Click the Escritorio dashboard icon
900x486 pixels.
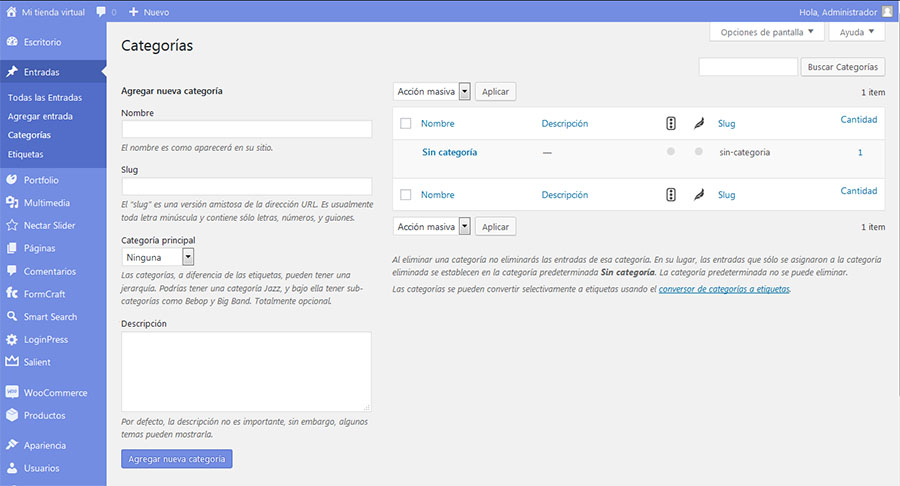(12, 41)
